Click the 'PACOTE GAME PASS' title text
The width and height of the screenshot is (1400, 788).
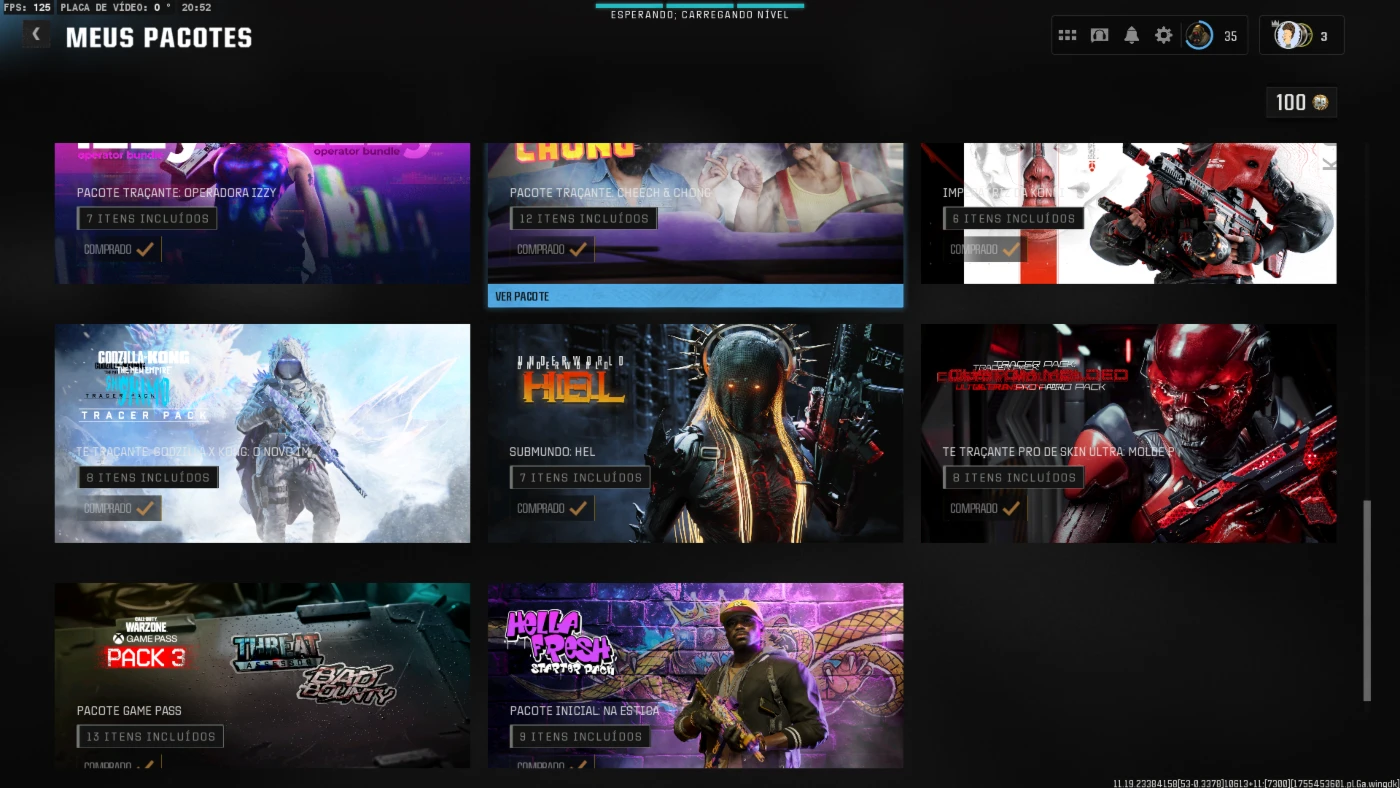tap(129, 711)
